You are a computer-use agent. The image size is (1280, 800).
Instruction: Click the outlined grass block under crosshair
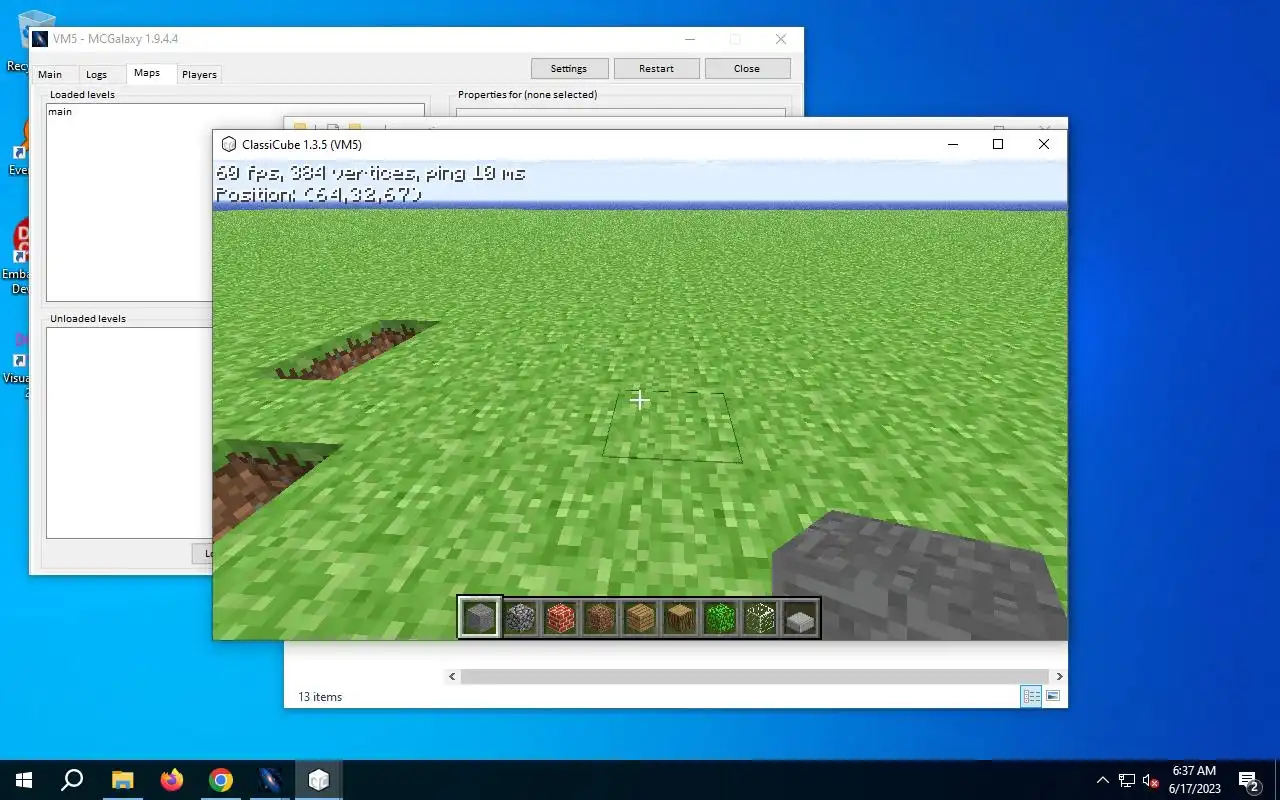click(x=672, y=427)
